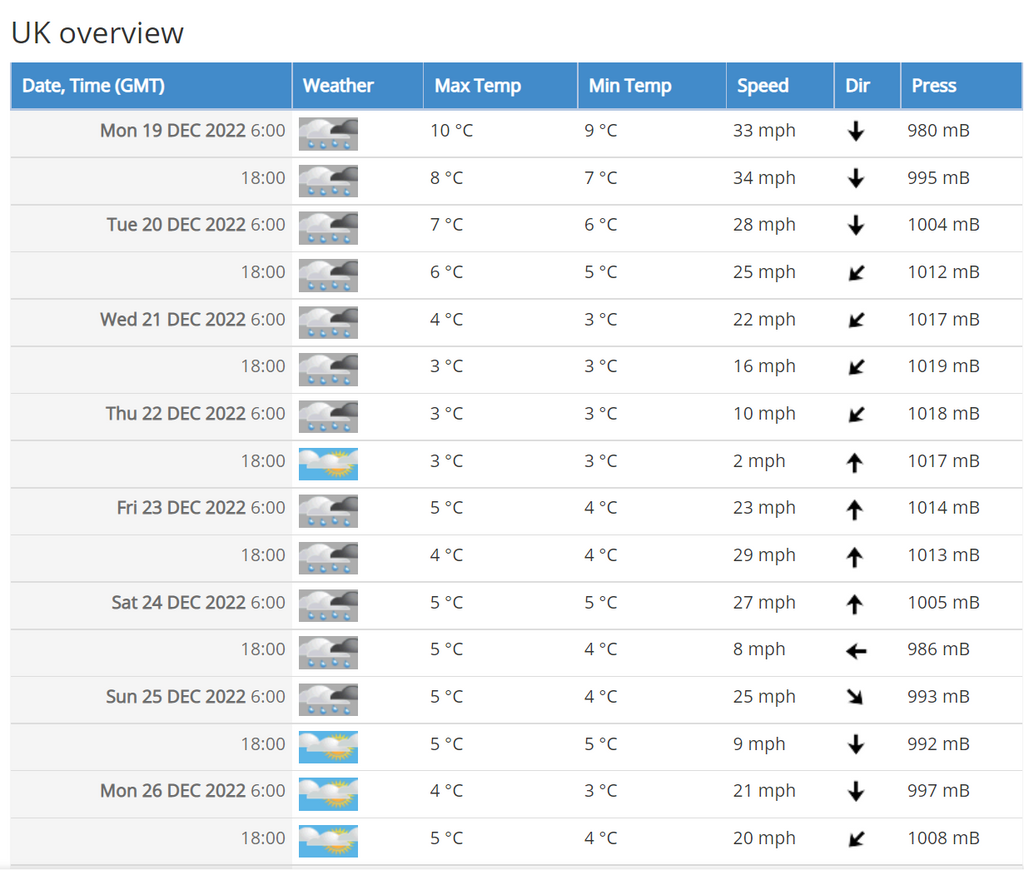Image resolution: width=1024 pixels, height=870 pixels.
Task: Click the direction arrow in the 1004 mB row
Action: (856, 225)
